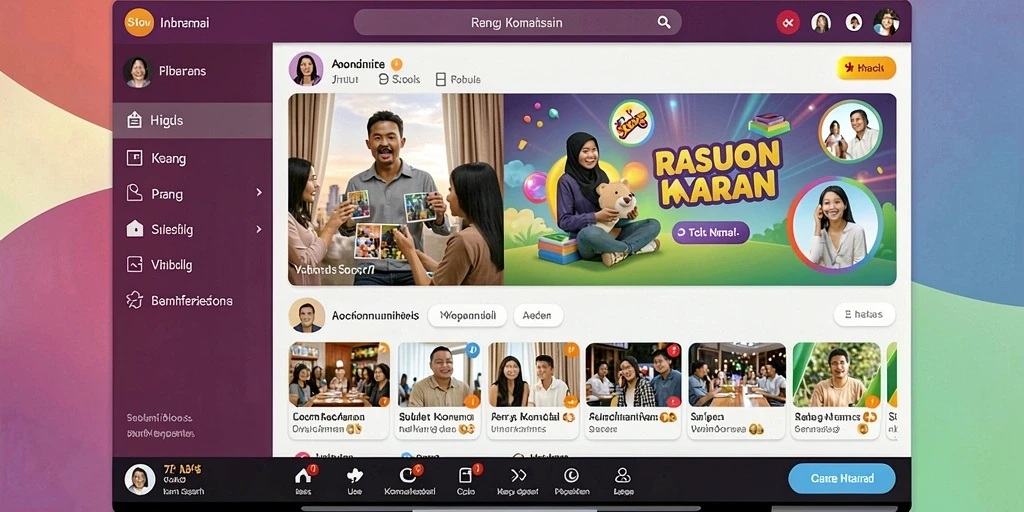Click the round game logo on the banner

[632, 122]
